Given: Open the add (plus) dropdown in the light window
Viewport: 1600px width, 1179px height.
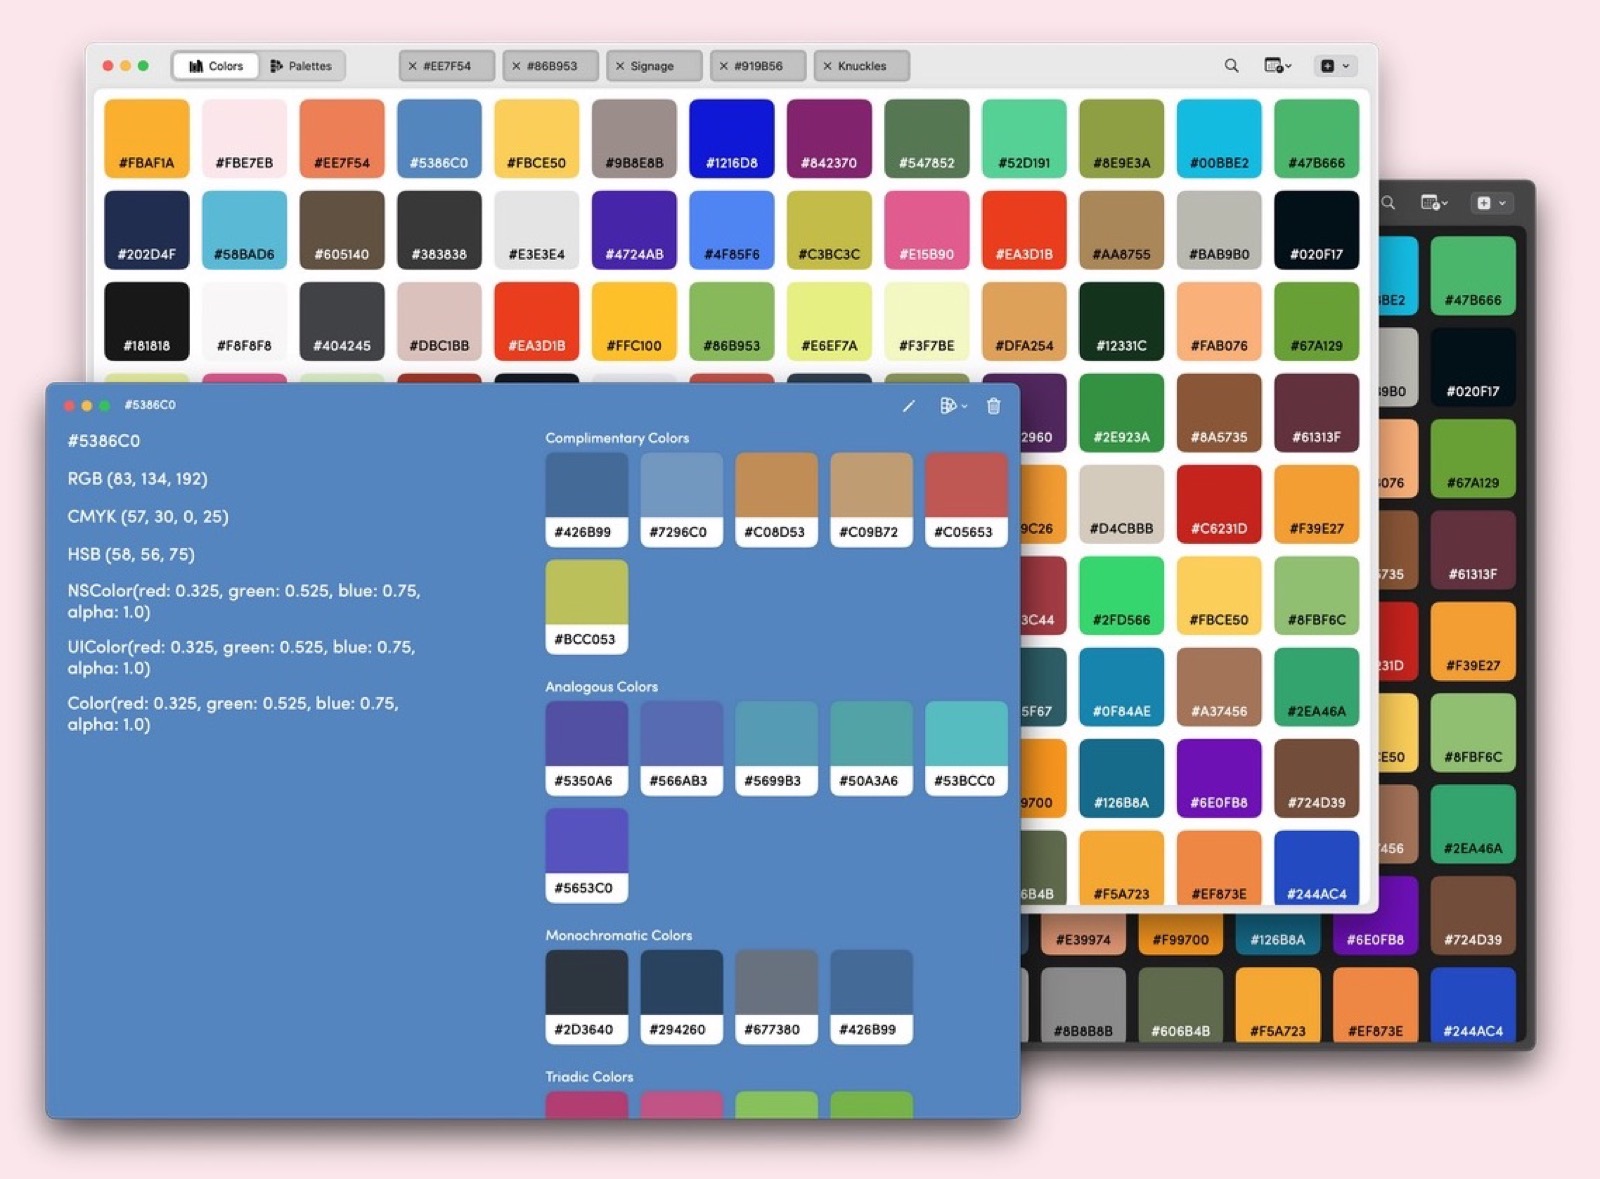Looking at the screenshot, I should (1334, 66).
